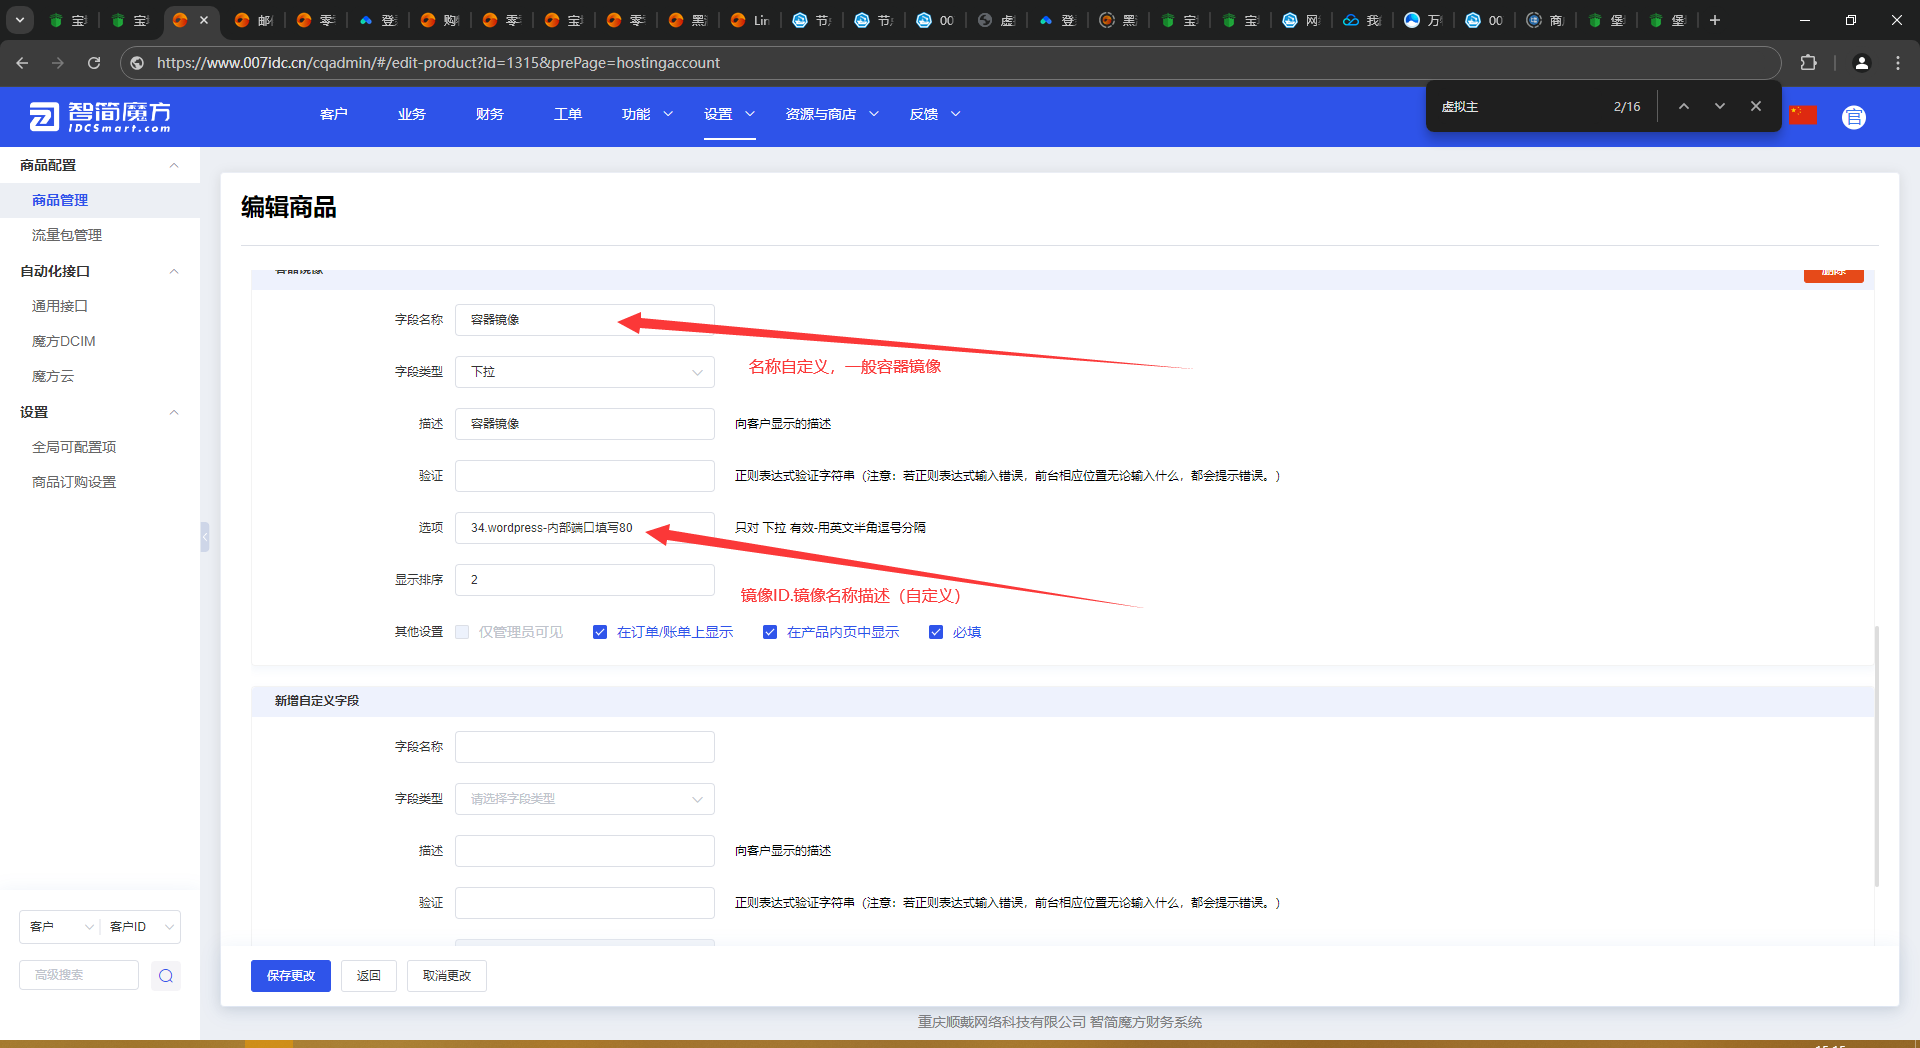The width and height of the screenshot is (1920, 1048).
Task: Collapse the left sidebar using its edge handle
Action: tap(204, 537)
